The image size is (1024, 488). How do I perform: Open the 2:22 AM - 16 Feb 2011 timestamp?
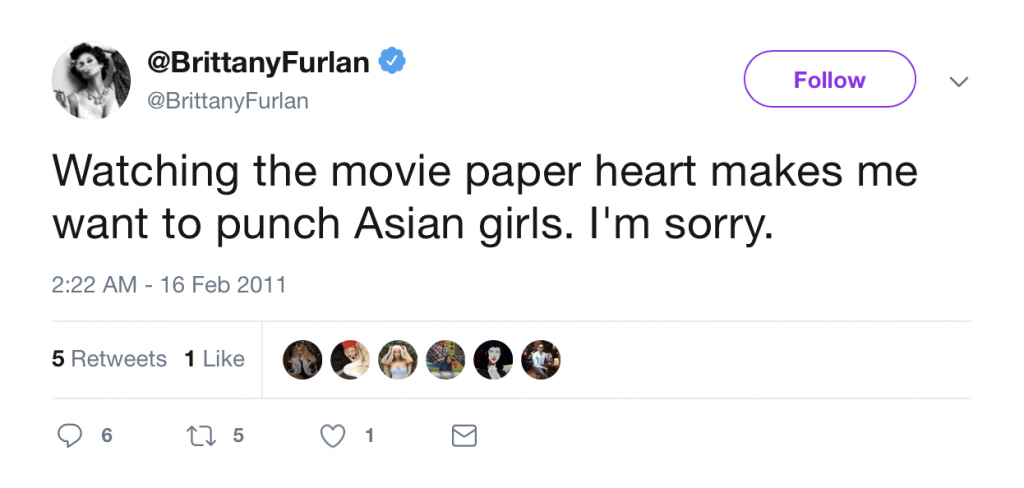tap(168, 285)
